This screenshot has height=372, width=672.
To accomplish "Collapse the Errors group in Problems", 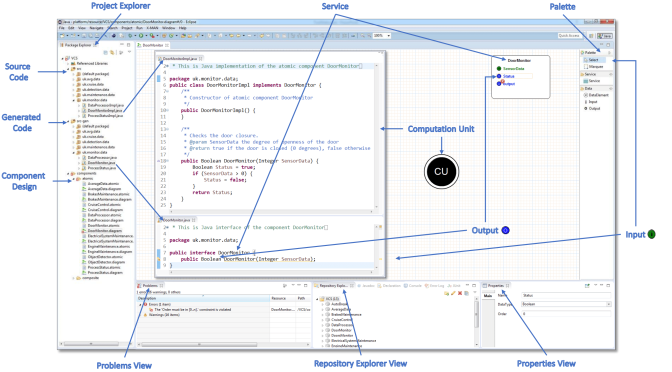I will click(x=140, y=304).
